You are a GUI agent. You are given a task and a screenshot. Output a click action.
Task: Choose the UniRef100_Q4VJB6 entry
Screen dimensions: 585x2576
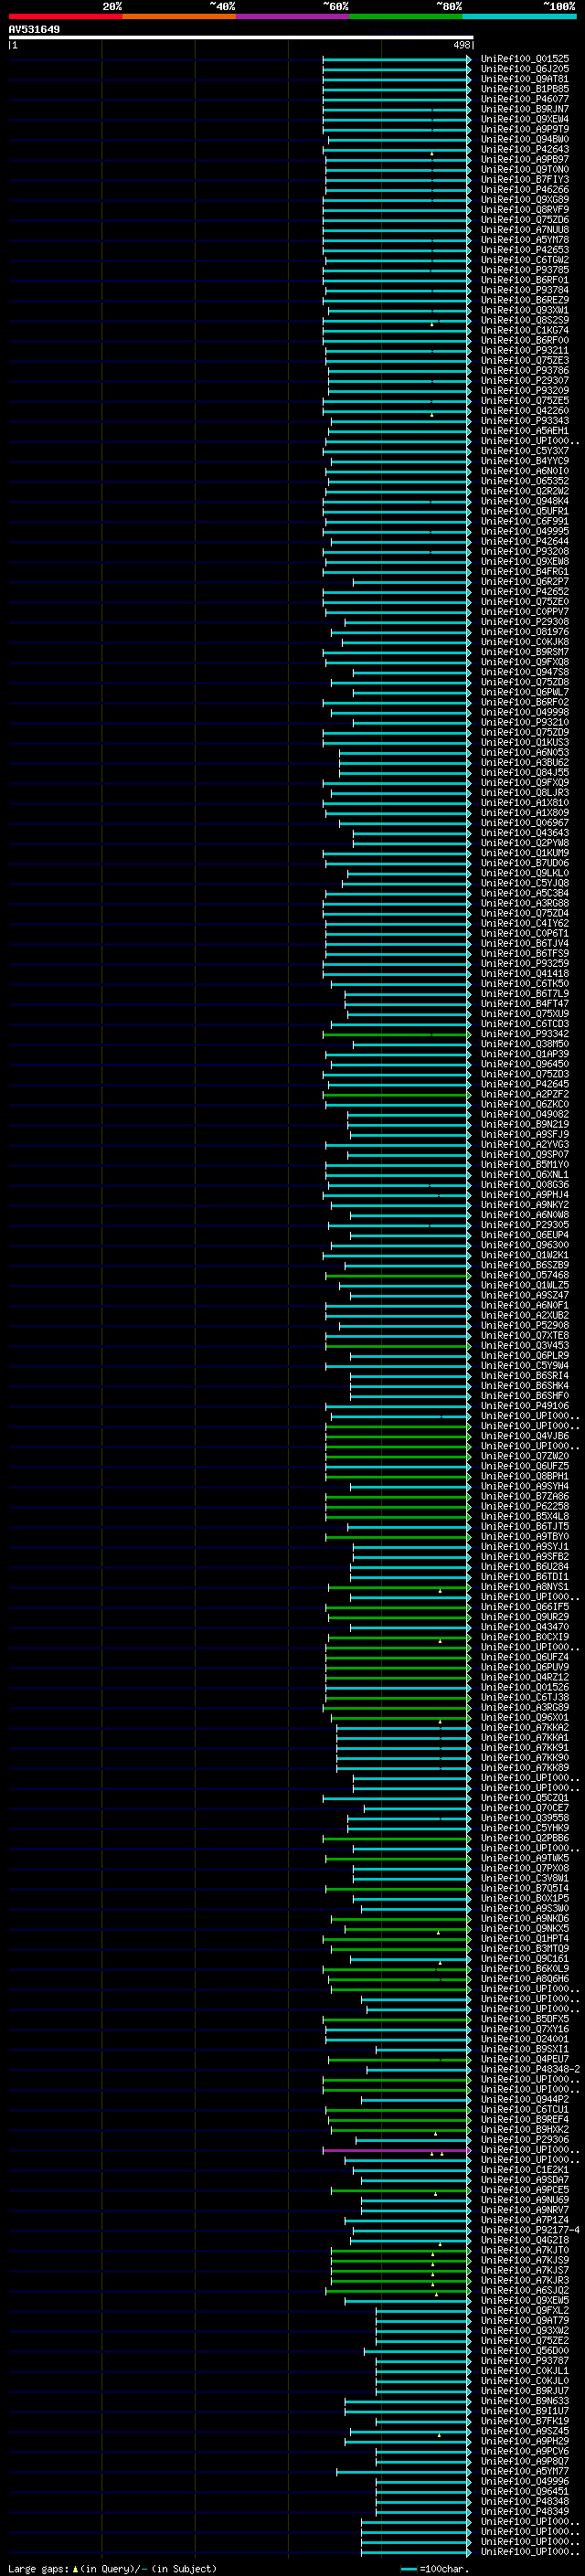[x=525, y=1436]
